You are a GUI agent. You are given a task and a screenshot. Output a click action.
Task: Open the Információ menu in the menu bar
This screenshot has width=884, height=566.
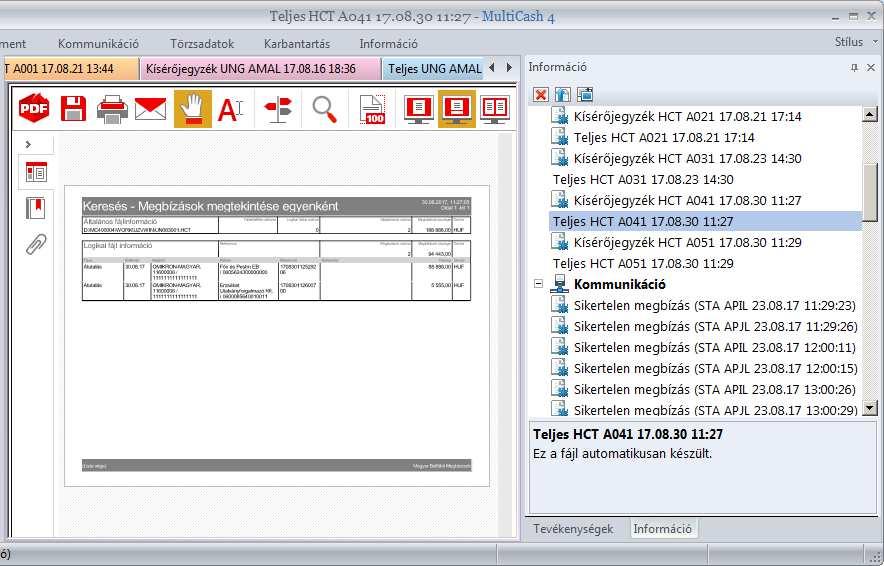388,43
